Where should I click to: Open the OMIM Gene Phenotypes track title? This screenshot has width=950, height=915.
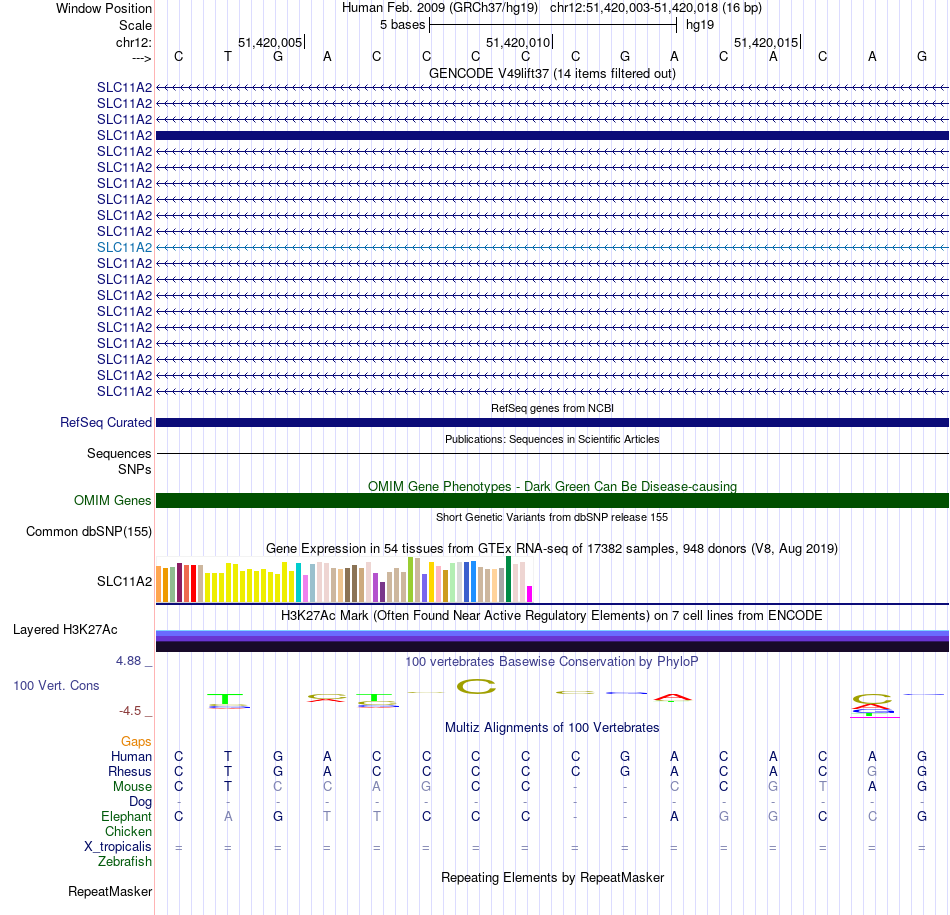[x=552, y=486]
